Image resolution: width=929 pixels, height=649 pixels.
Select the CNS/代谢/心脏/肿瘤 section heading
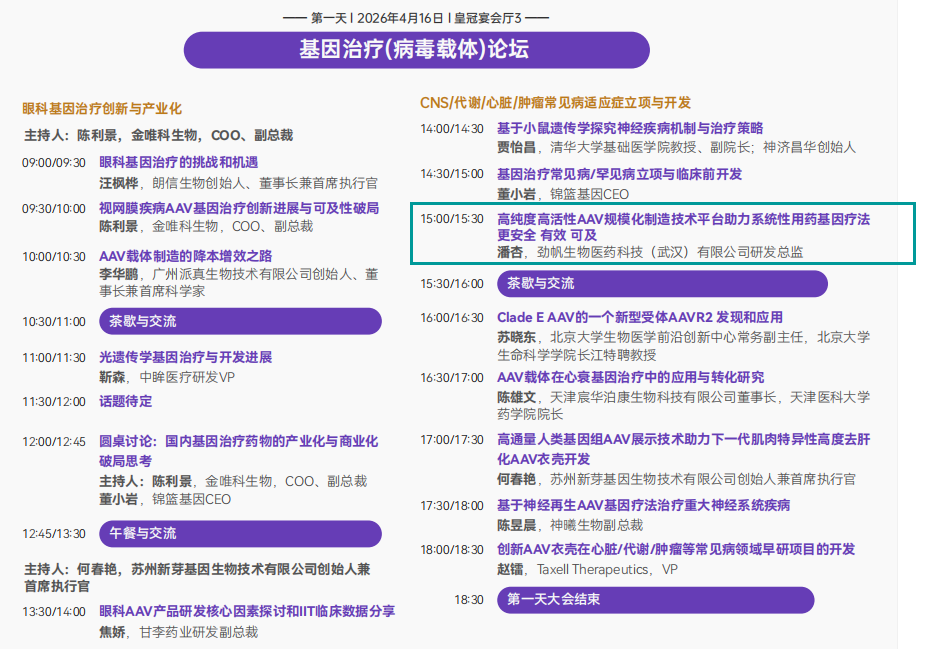(x=555, y=103)
